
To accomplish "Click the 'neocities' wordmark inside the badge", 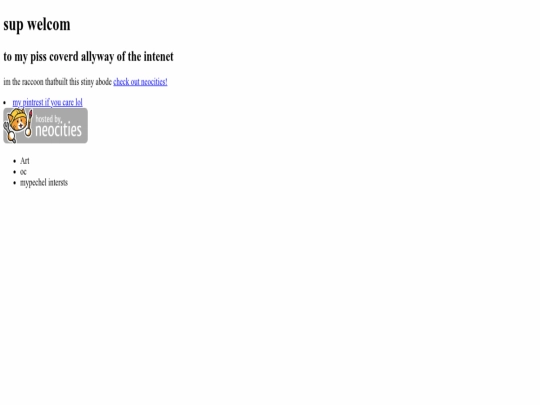I will 59,130.
